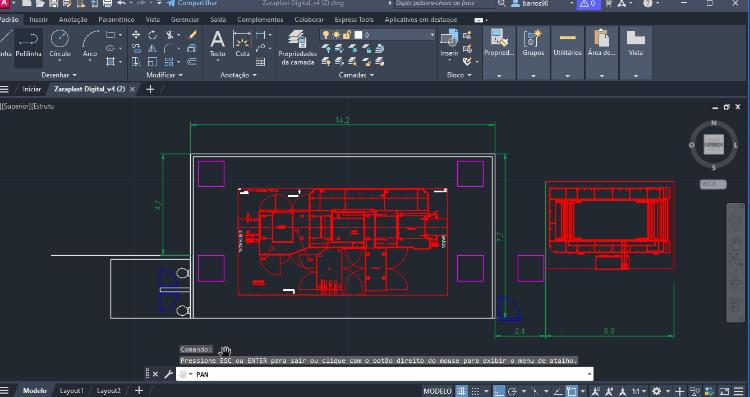Click the Trim scissors tool icon
This screenshot has width=750, height=397.
pos(169,35)
